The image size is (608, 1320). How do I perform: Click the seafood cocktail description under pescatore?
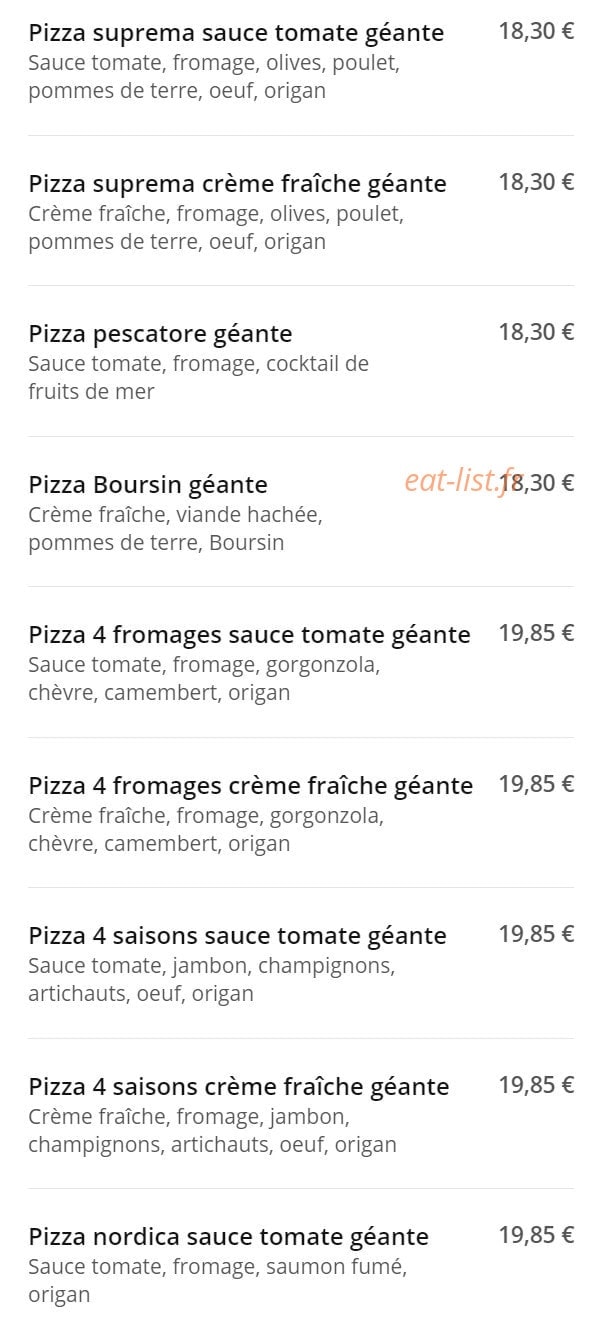click(x=198, y=378)
